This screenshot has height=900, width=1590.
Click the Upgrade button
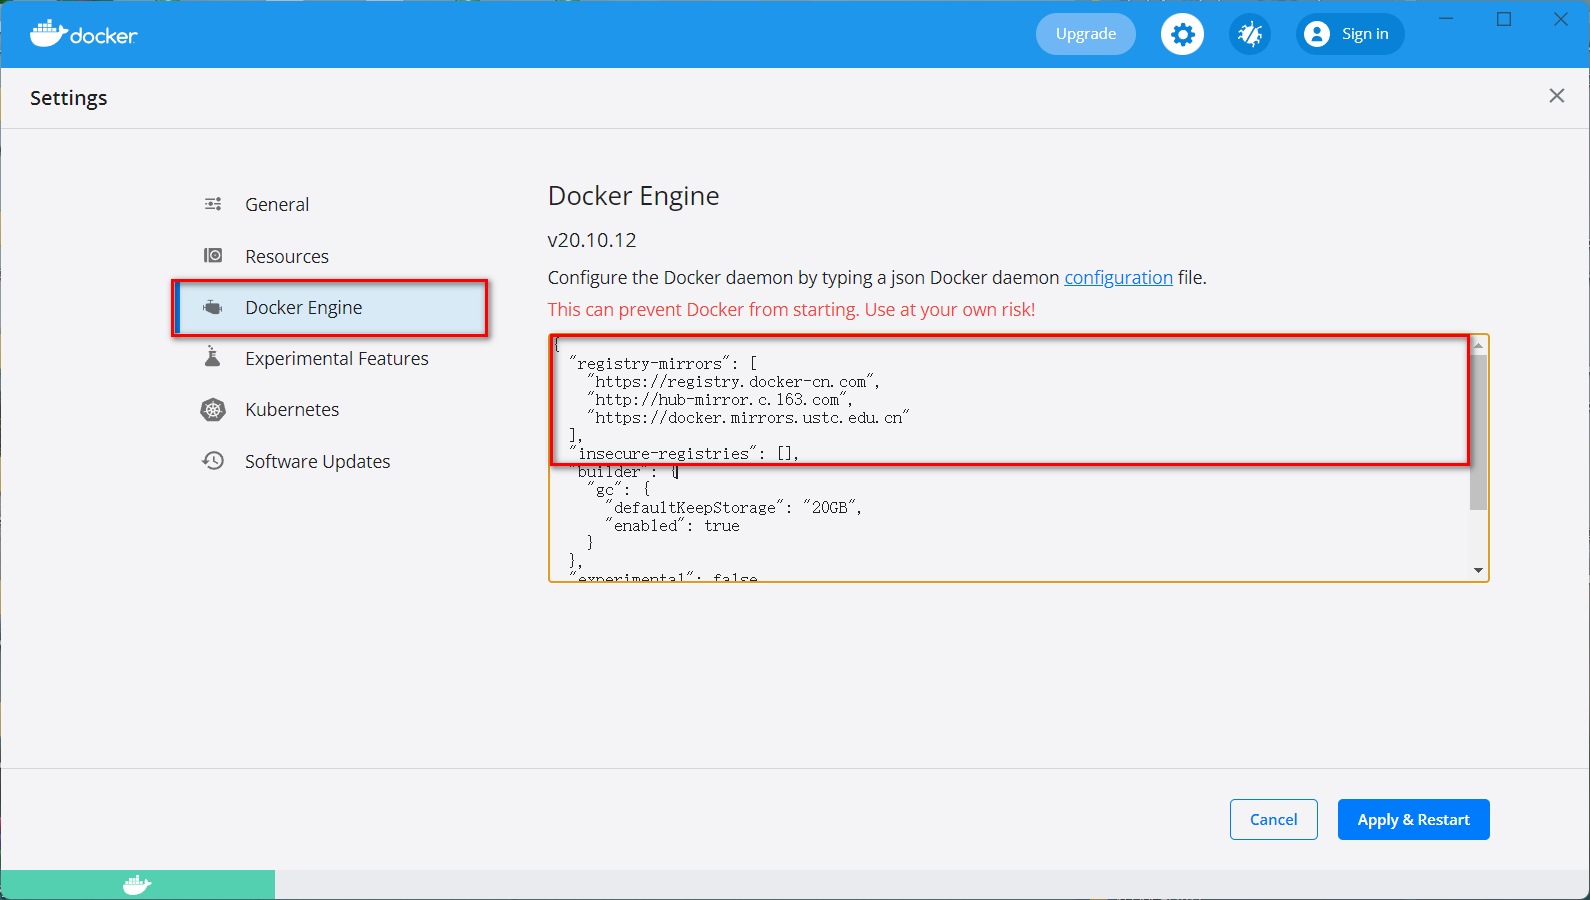click(1086, 34)
